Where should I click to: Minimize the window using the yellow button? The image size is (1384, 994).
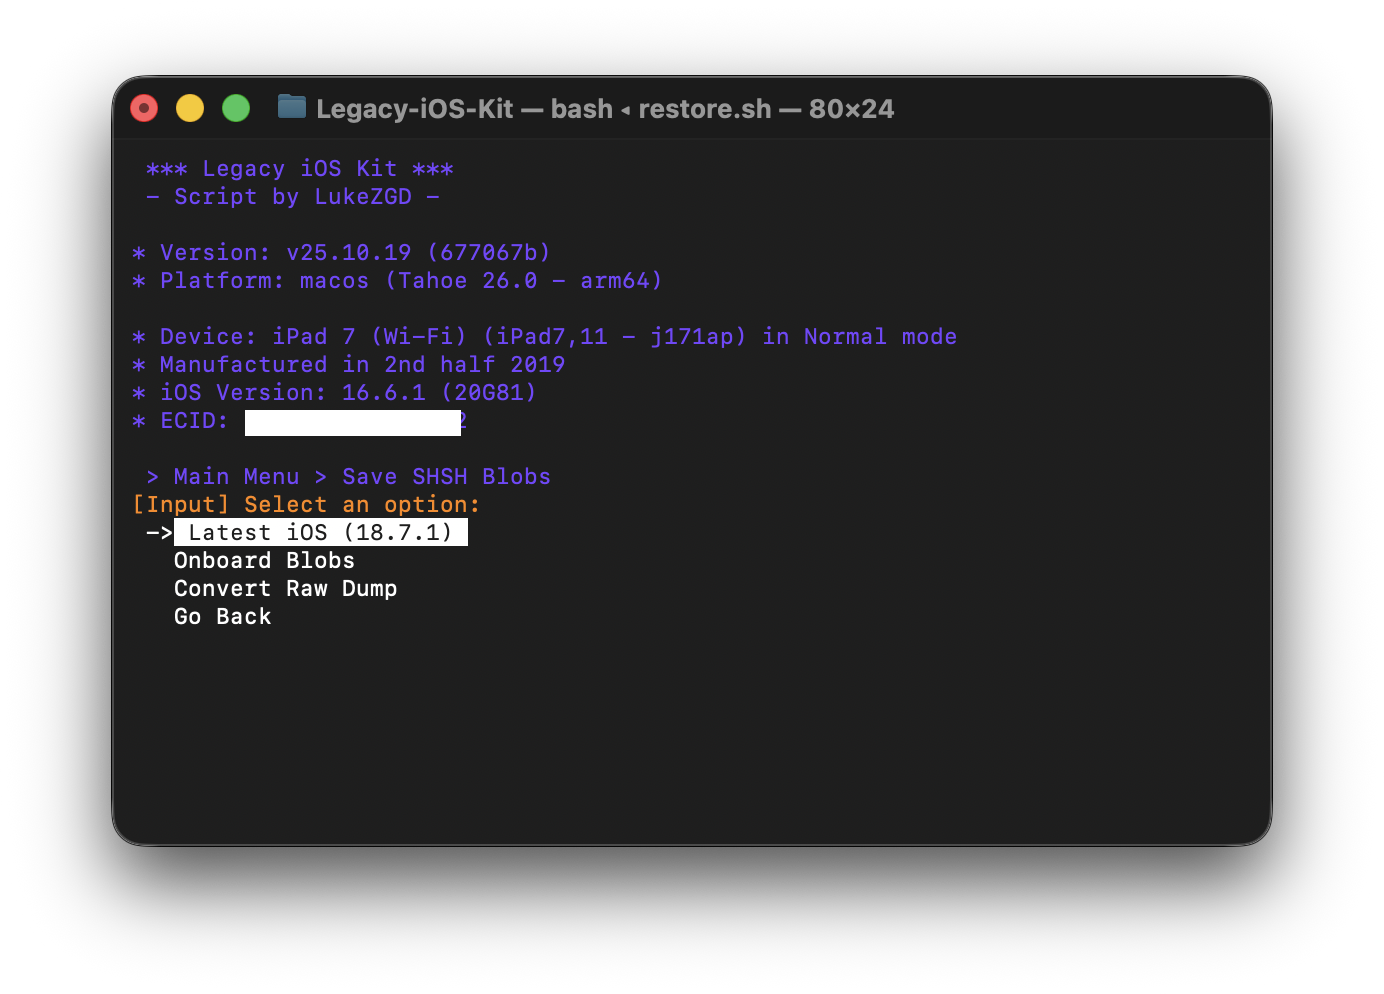tap(190, 108)
